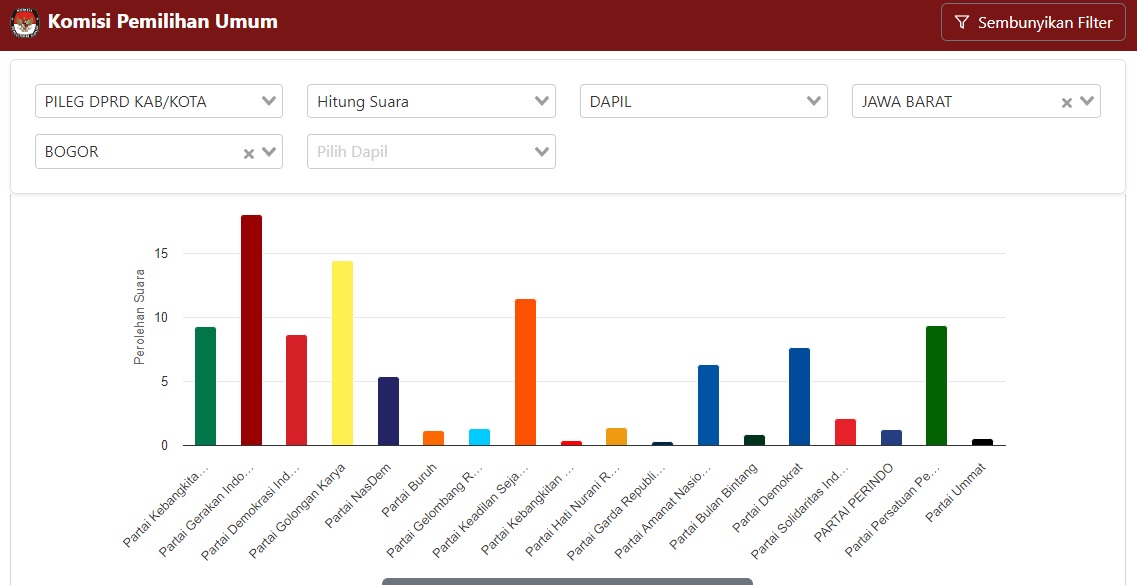Open the Hitung Suara dropdown
Image resolution: width=1137 pixels, height=585 pixels.
[x=431, y=101]
